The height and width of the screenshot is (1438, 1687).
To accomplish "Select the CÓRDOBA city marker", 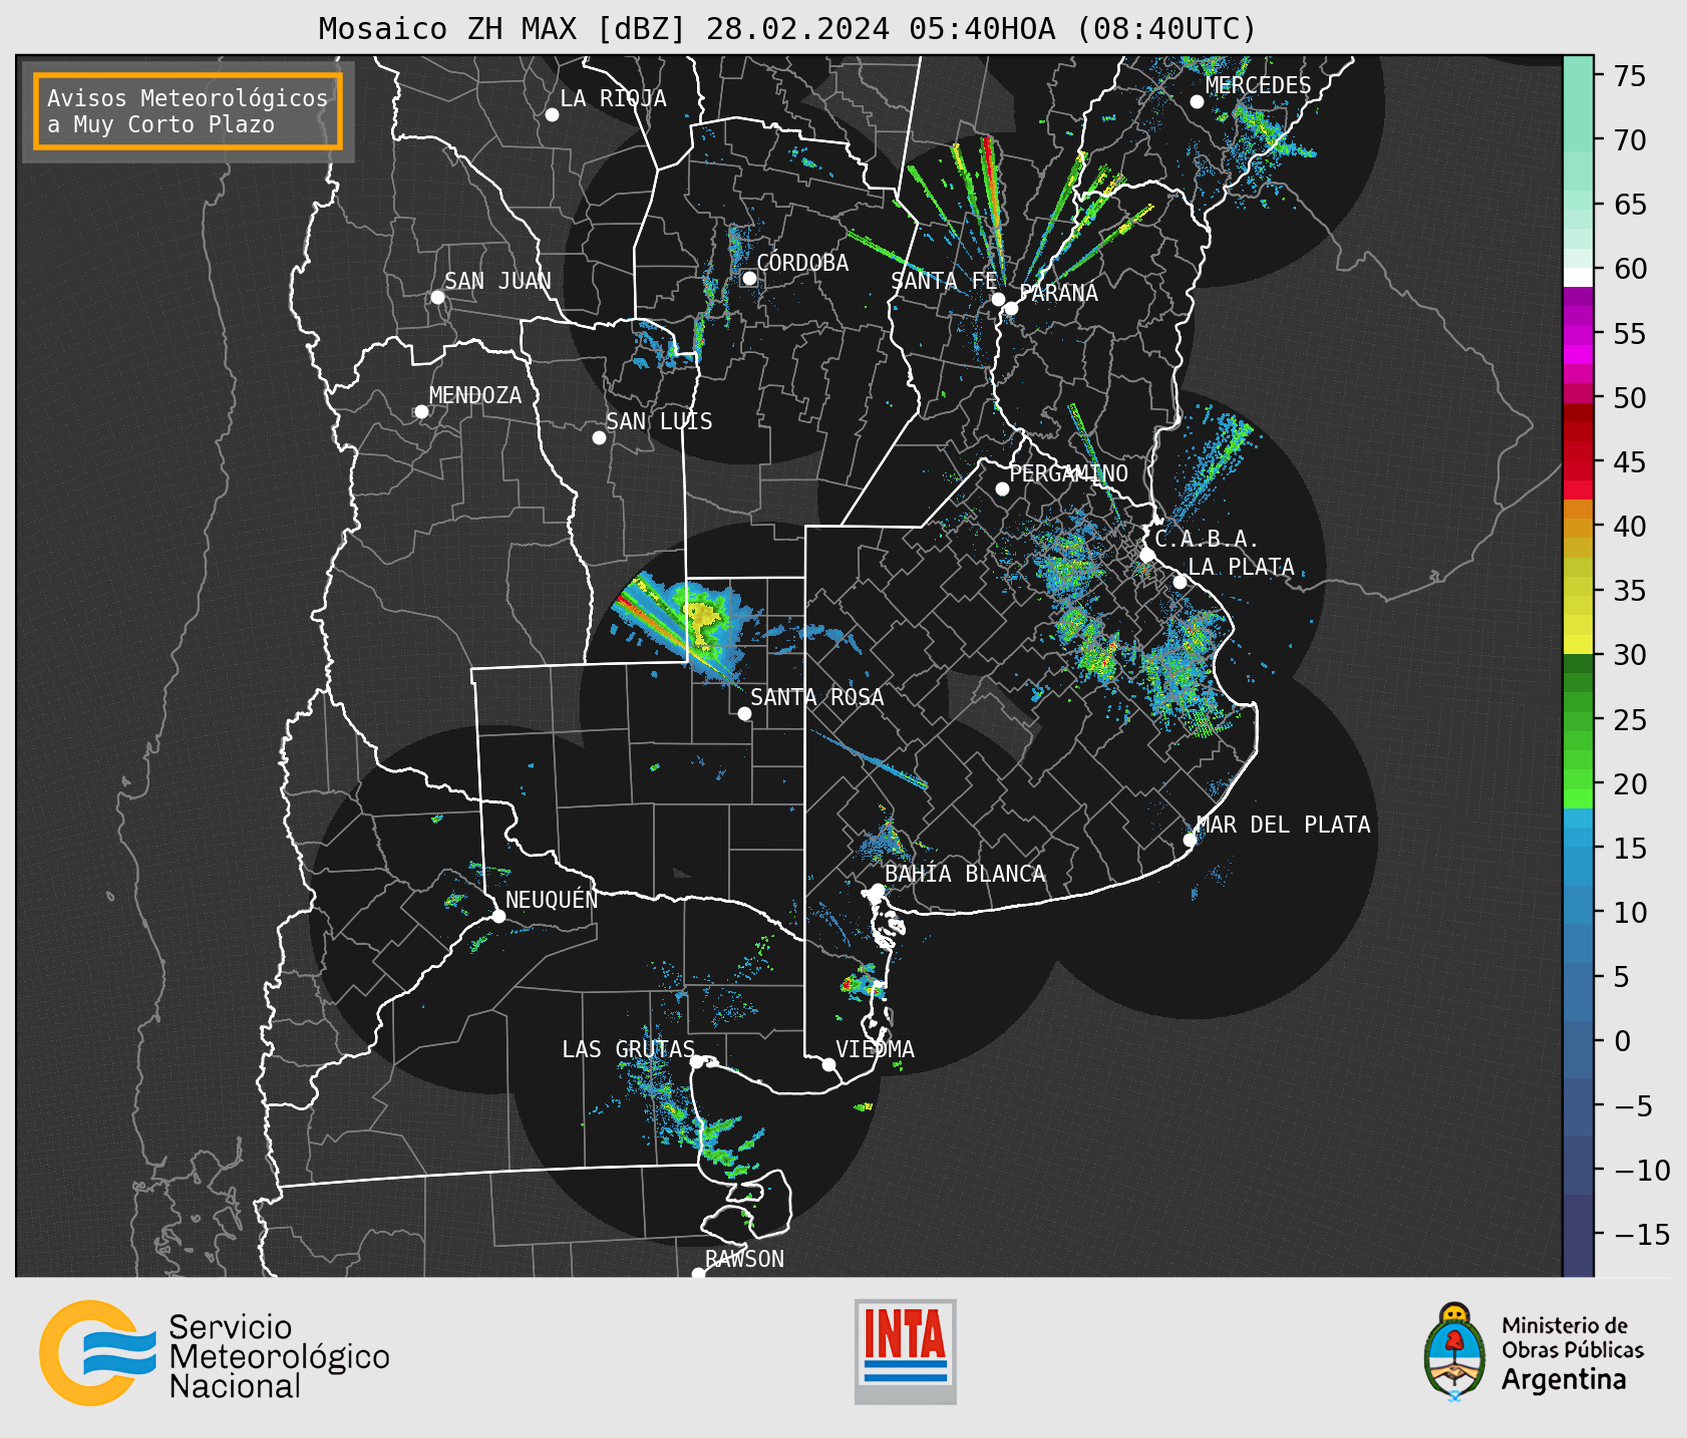I will [749, 278].
